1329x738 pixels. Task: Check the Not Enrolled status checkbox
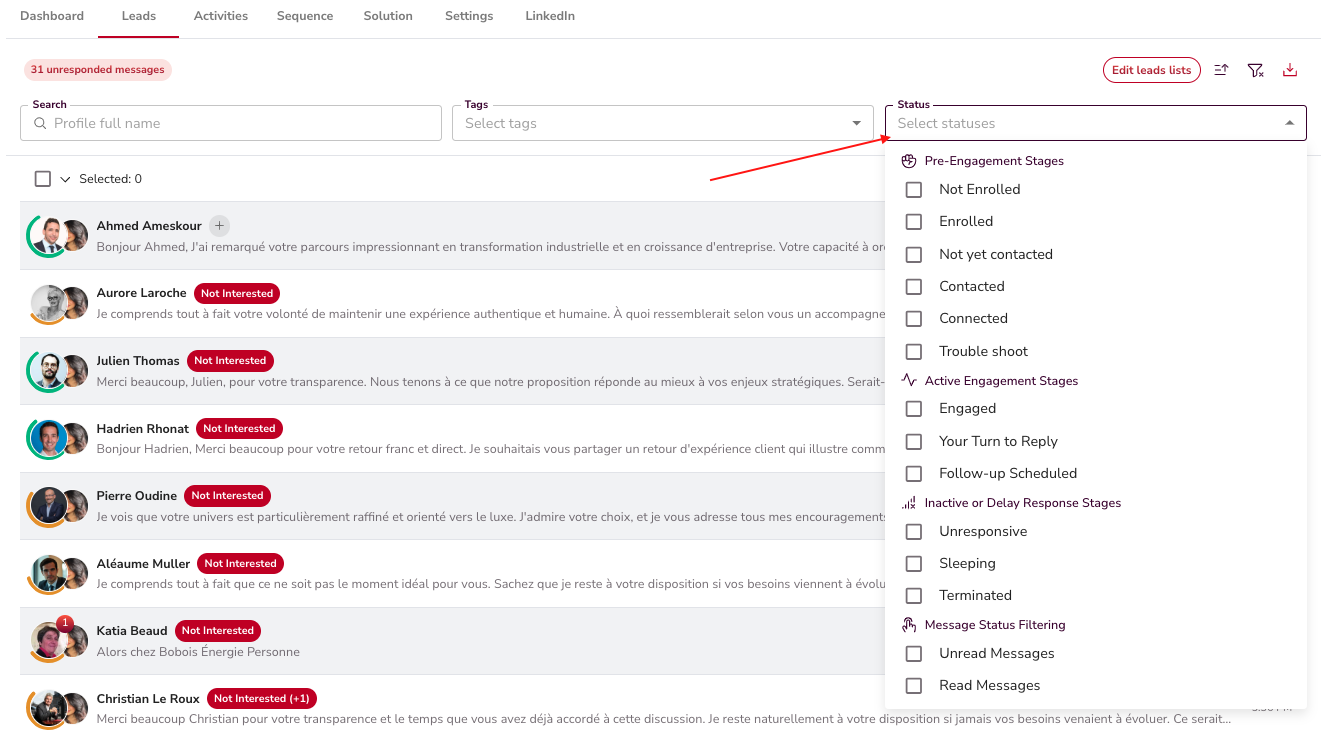913,190
